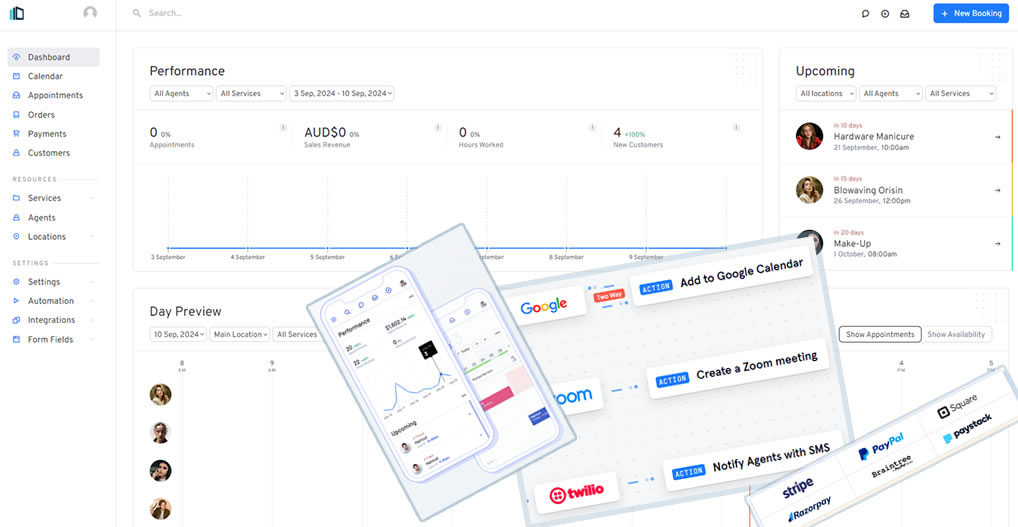The width and height of the screenshot is (1018, 527).
Task: Click the Blowaving Orisin customer avatar
Action: 810,190
